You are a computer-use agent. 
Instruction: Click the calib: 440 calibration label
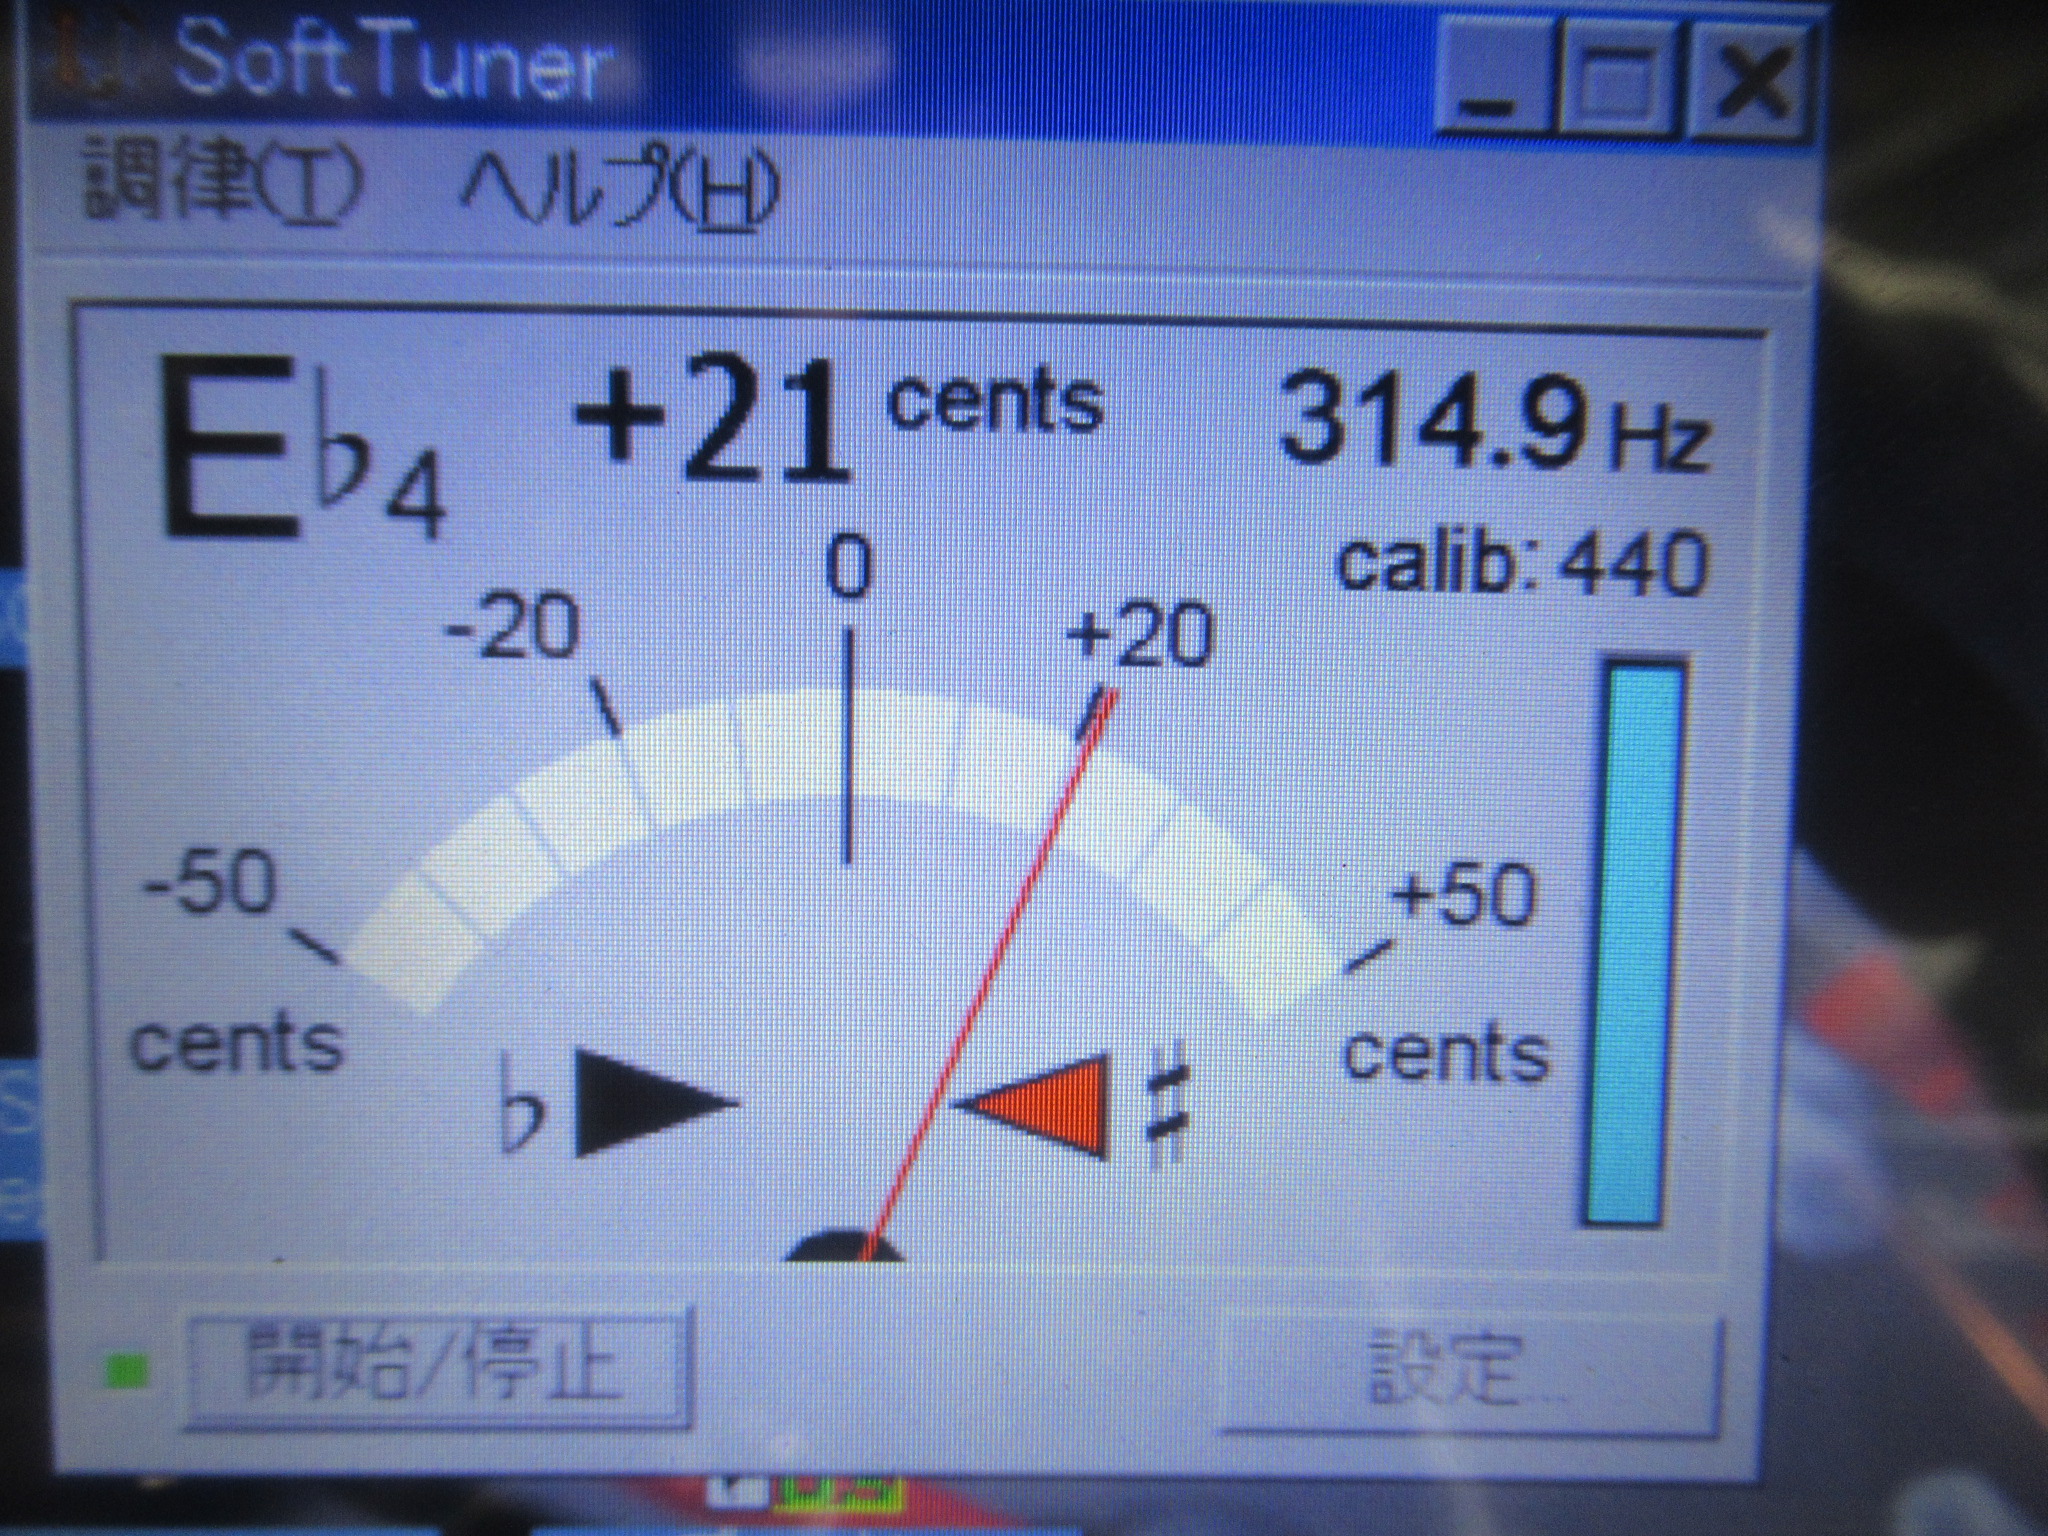pos(1522,563)
